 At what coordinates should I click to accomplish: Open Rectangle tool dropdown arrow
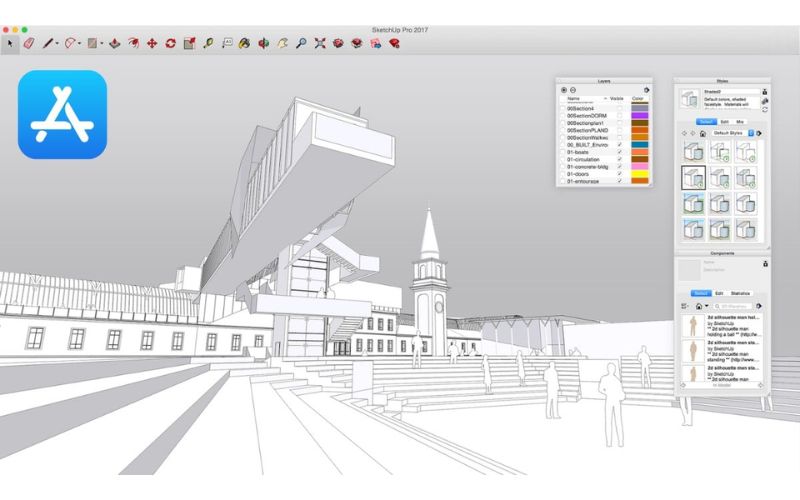(x=102, y=44)
